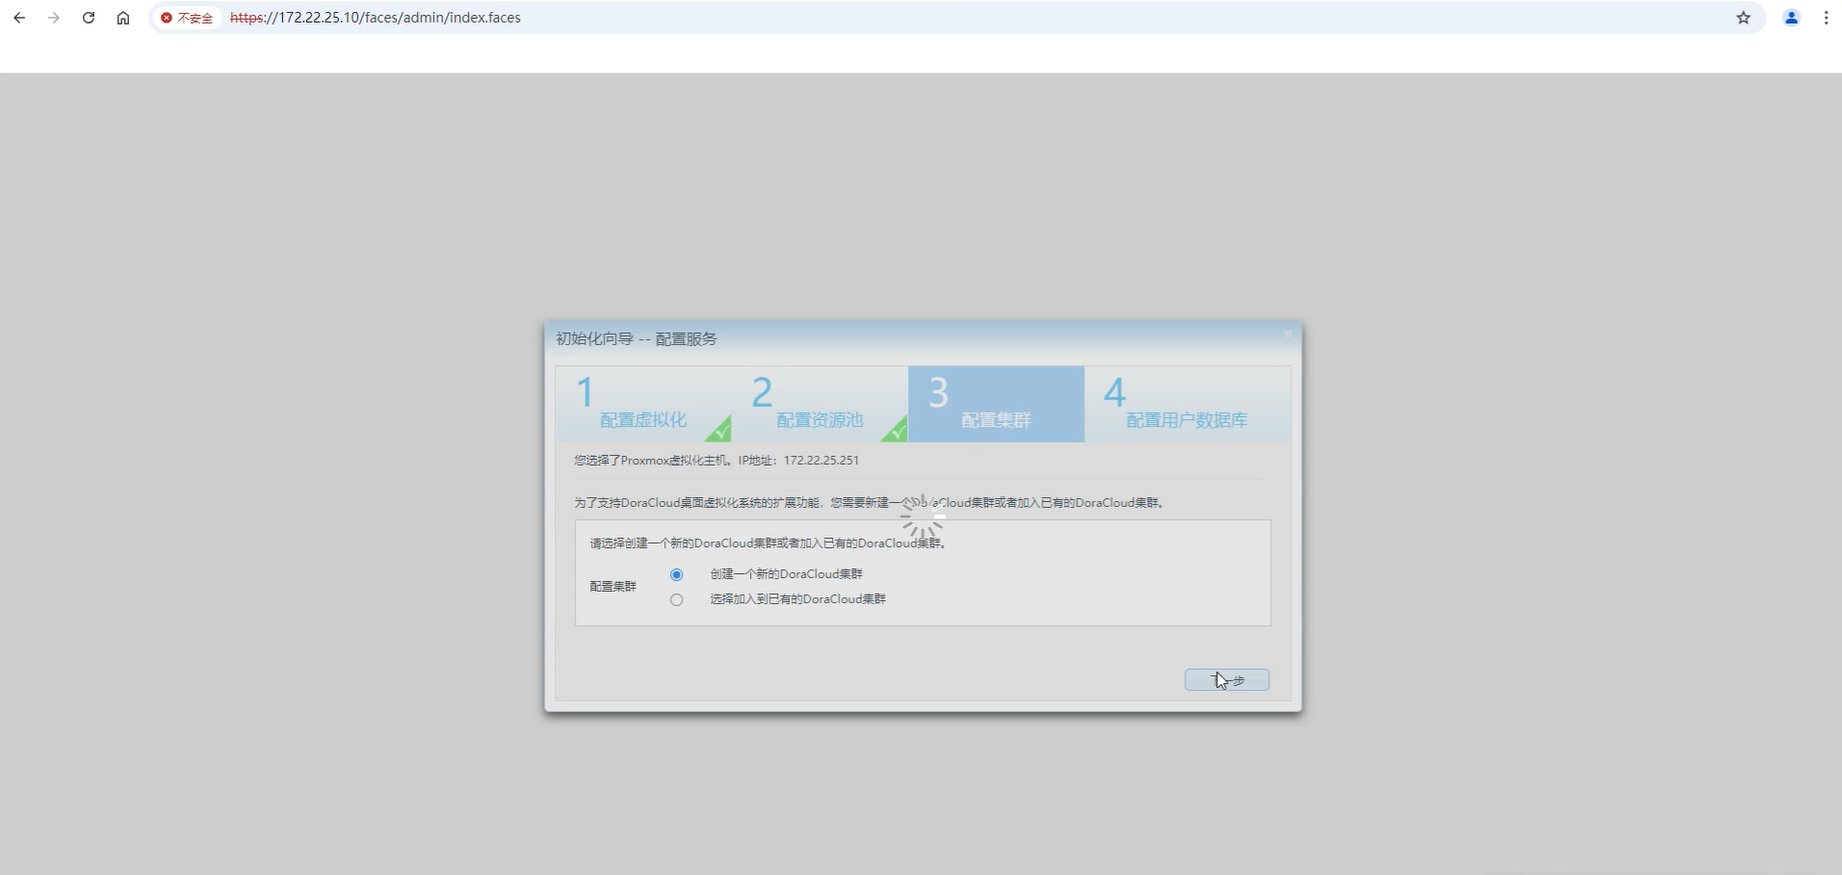Bookmark this page with the star icon
This screenshot has height=875, width=1842.
point(1744,18)
